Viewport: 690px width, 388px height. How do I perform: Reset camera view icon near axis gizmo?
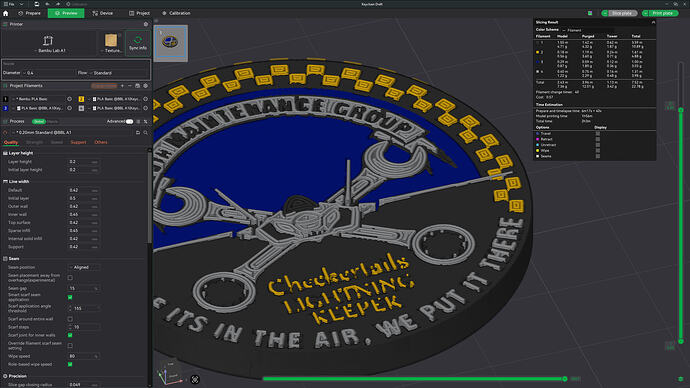(195, 379)
